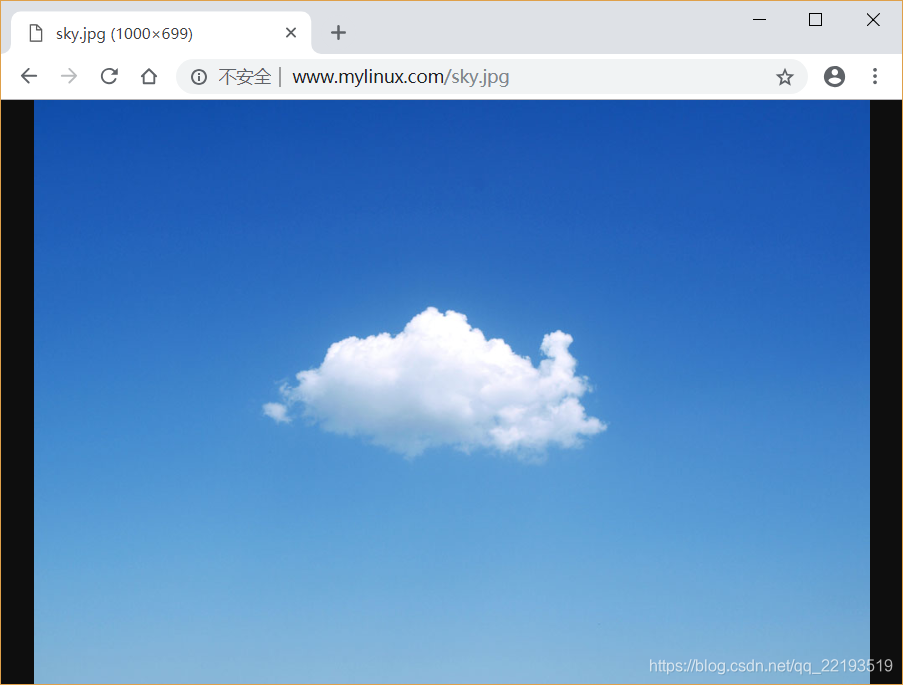Close the sky.jpg tab
The image size is (903, 685).
point(291,33)
